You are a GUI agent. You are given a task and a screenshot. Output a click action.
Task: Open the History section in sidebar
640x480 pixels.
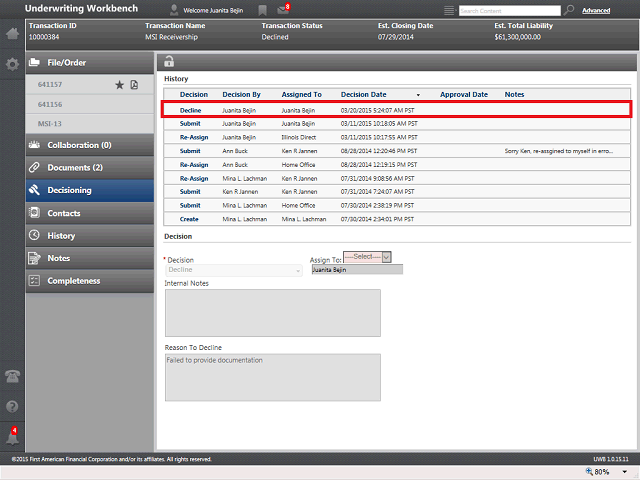pos(90,236)
